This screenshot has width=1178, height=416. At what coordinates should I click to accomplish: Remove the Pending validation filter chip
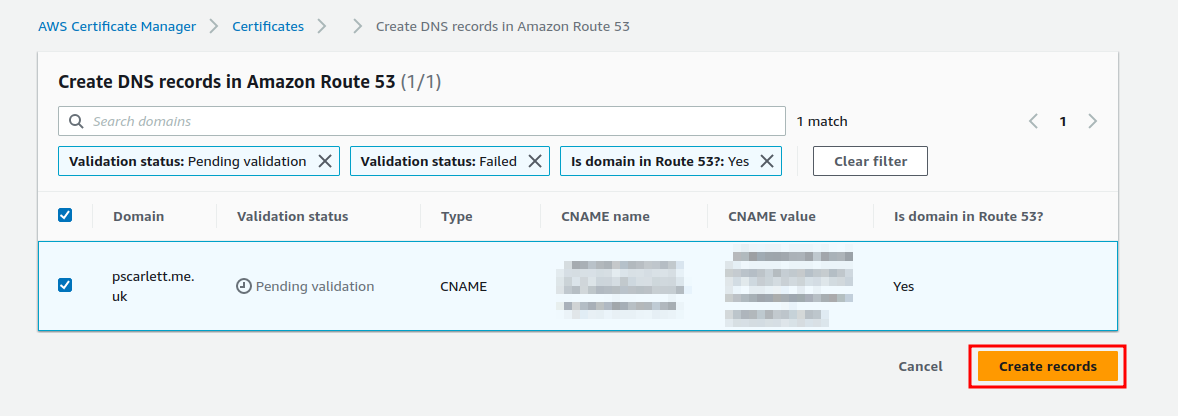click(x=325, y=161)
